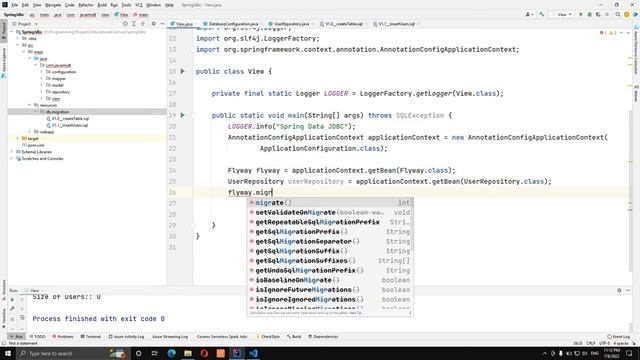Click the Select Opened File target icon
The width and height of the screenshot is (640, 360).
pyautogui.click(x=125, y=24)
